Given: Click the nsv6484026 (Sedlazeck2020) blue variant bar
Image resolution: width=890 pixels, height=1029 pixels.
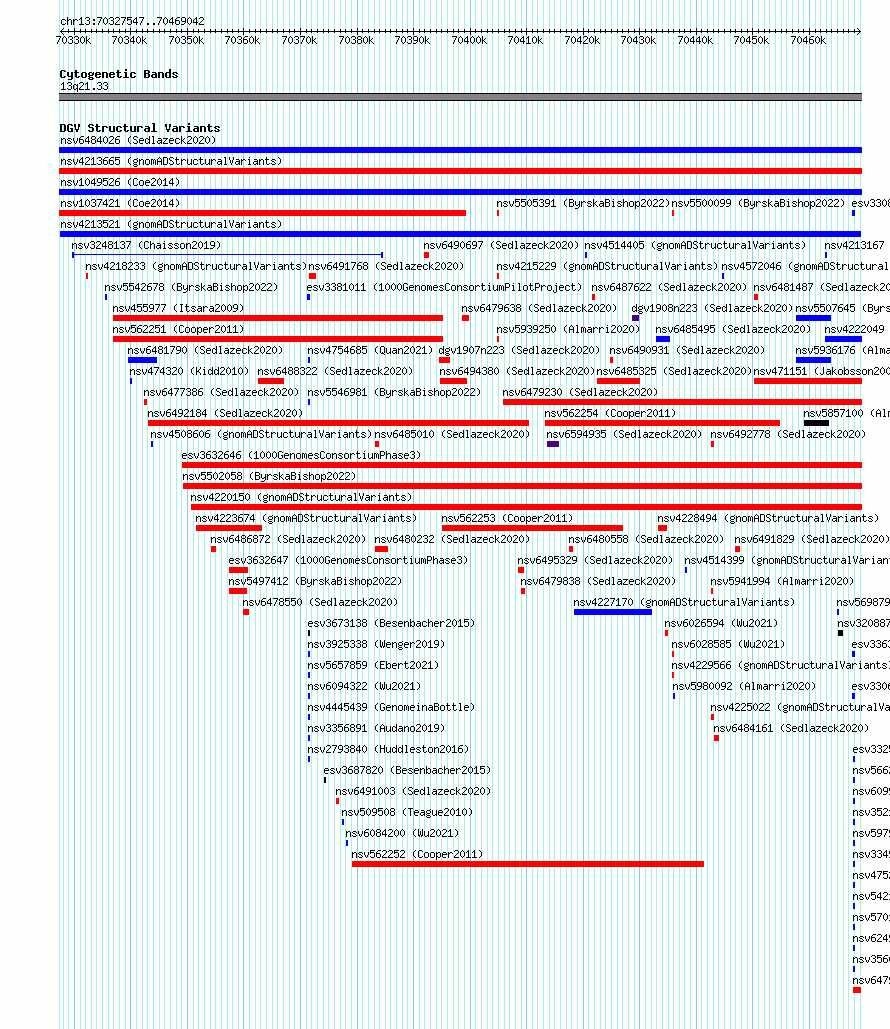Looking at the screenshot, I should coord(460,150).
